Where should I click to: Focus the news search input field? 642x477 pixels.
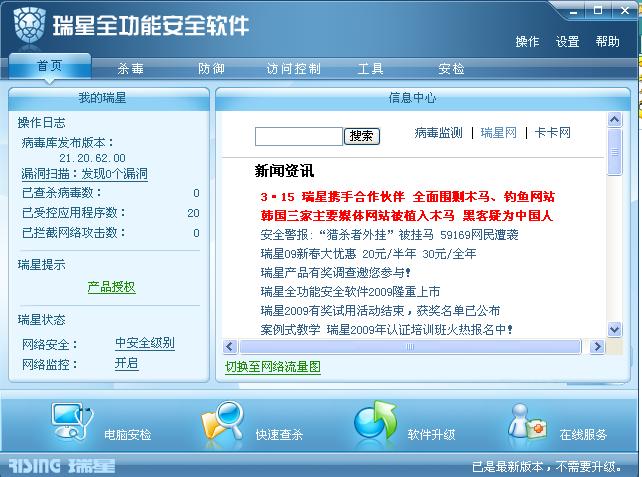[x=298, y=136]
